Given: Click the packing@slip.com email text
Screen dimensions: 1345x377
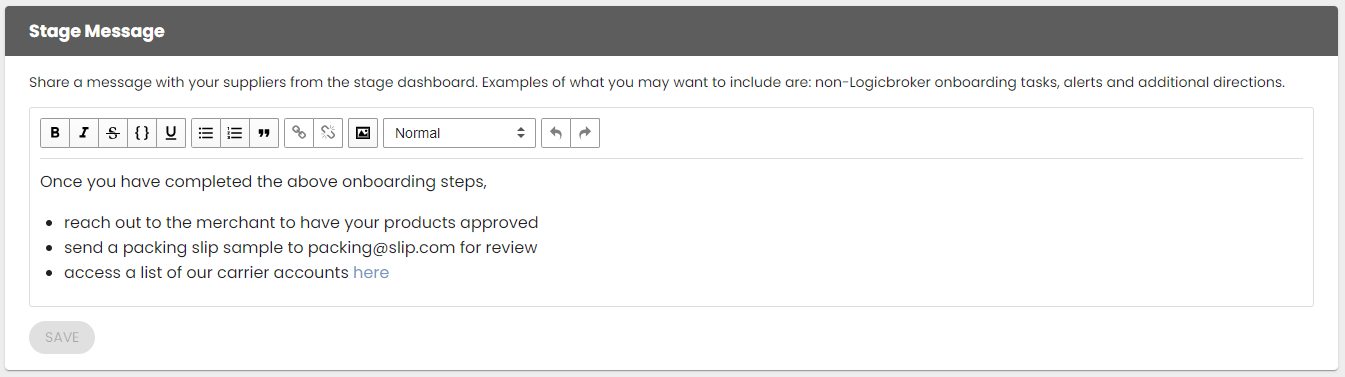Looking at the screenshot, I should [381, 247].
